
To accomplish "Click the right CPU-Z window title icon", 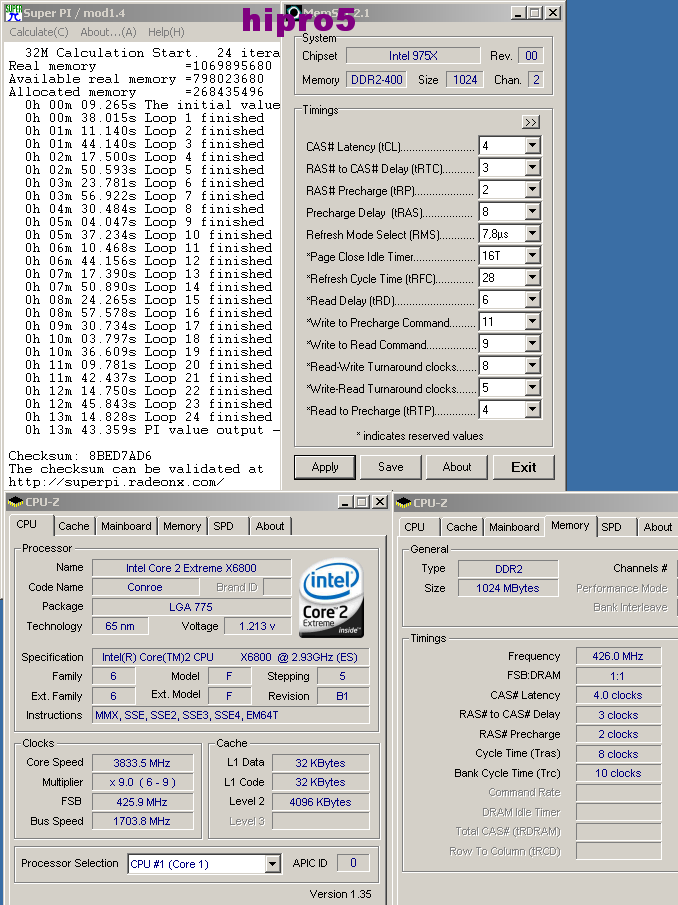I will pos(403,503).
